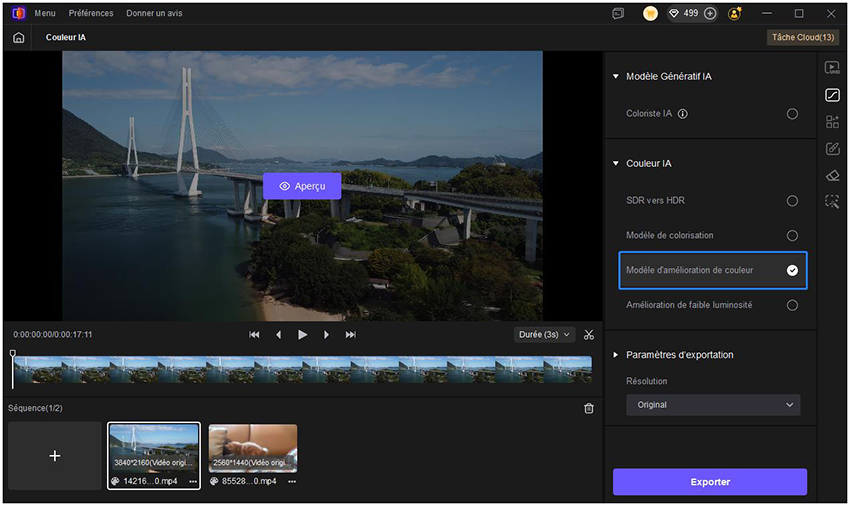Viewport: 850px width, 506px height.
Task: Click the Exporter button
Action: (x=710, y=482)
